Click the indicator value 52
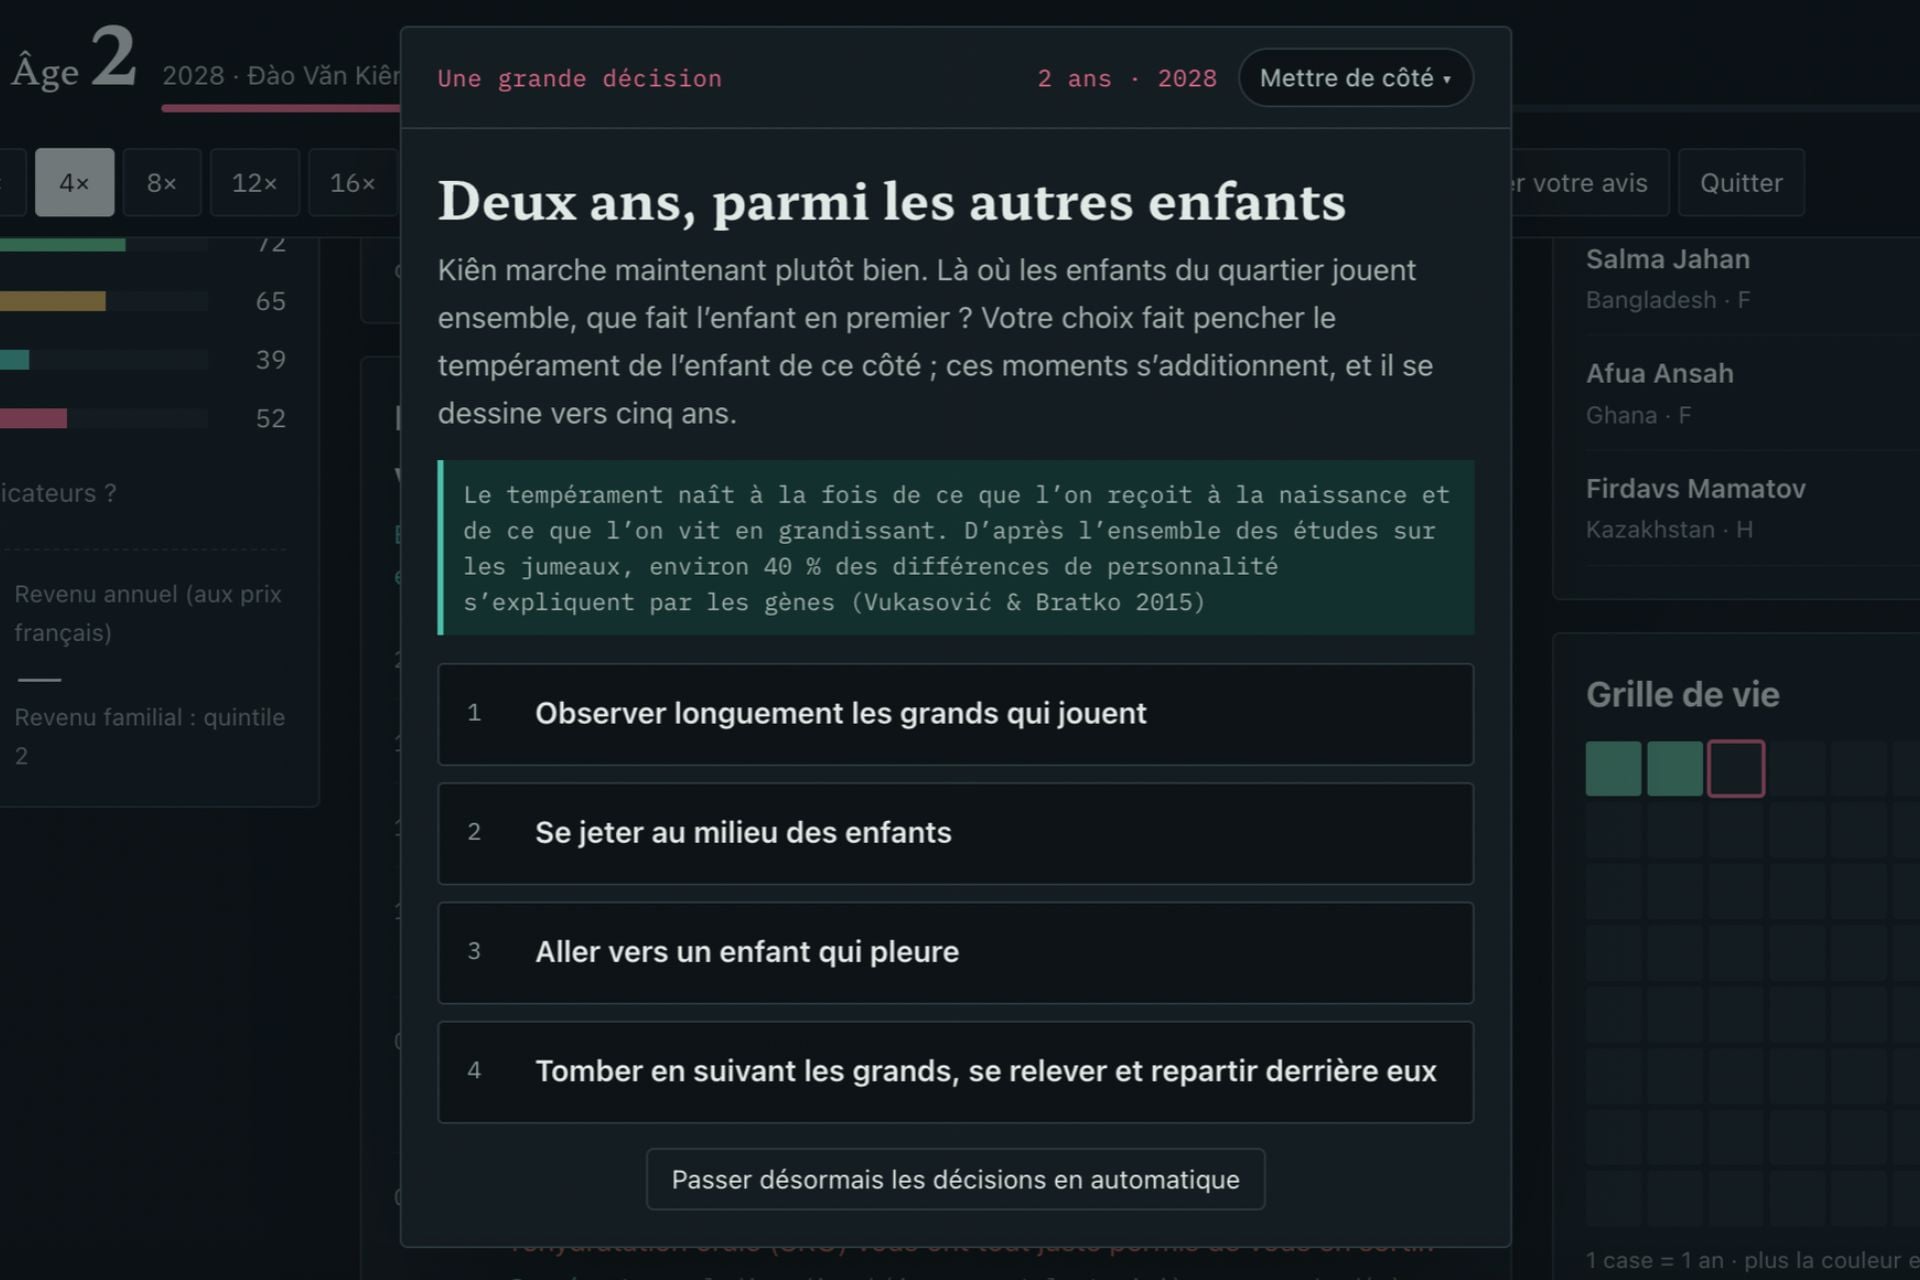1920x1280 pixels. click(x=270, y=418)
